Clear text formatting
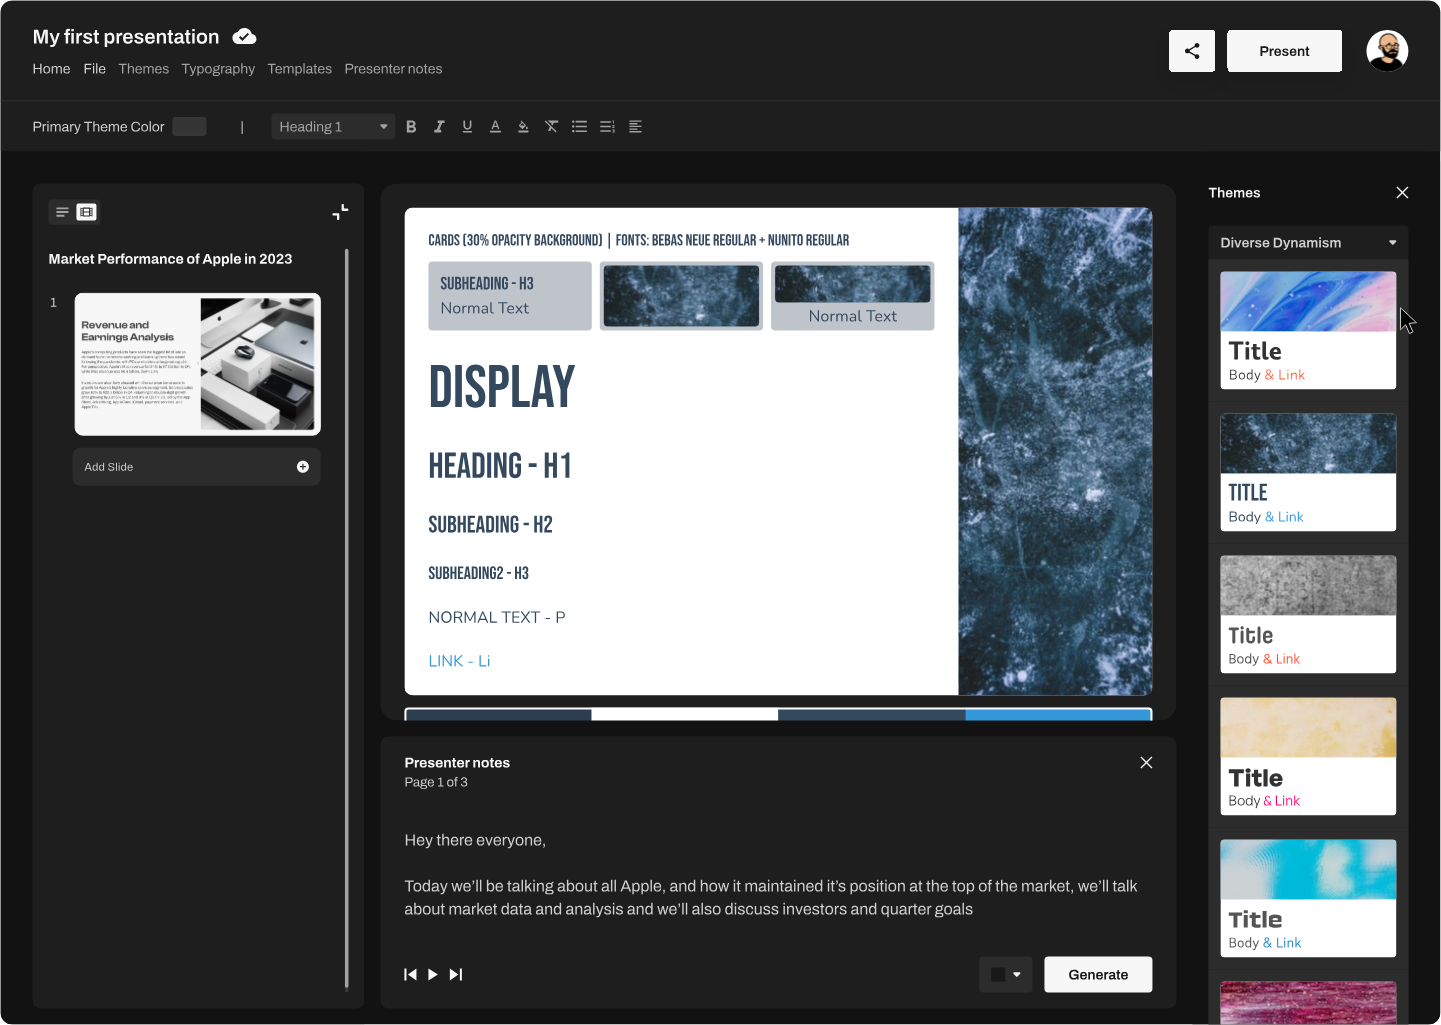This screenshot has width=1441, height=1025. tap(551, 127)
